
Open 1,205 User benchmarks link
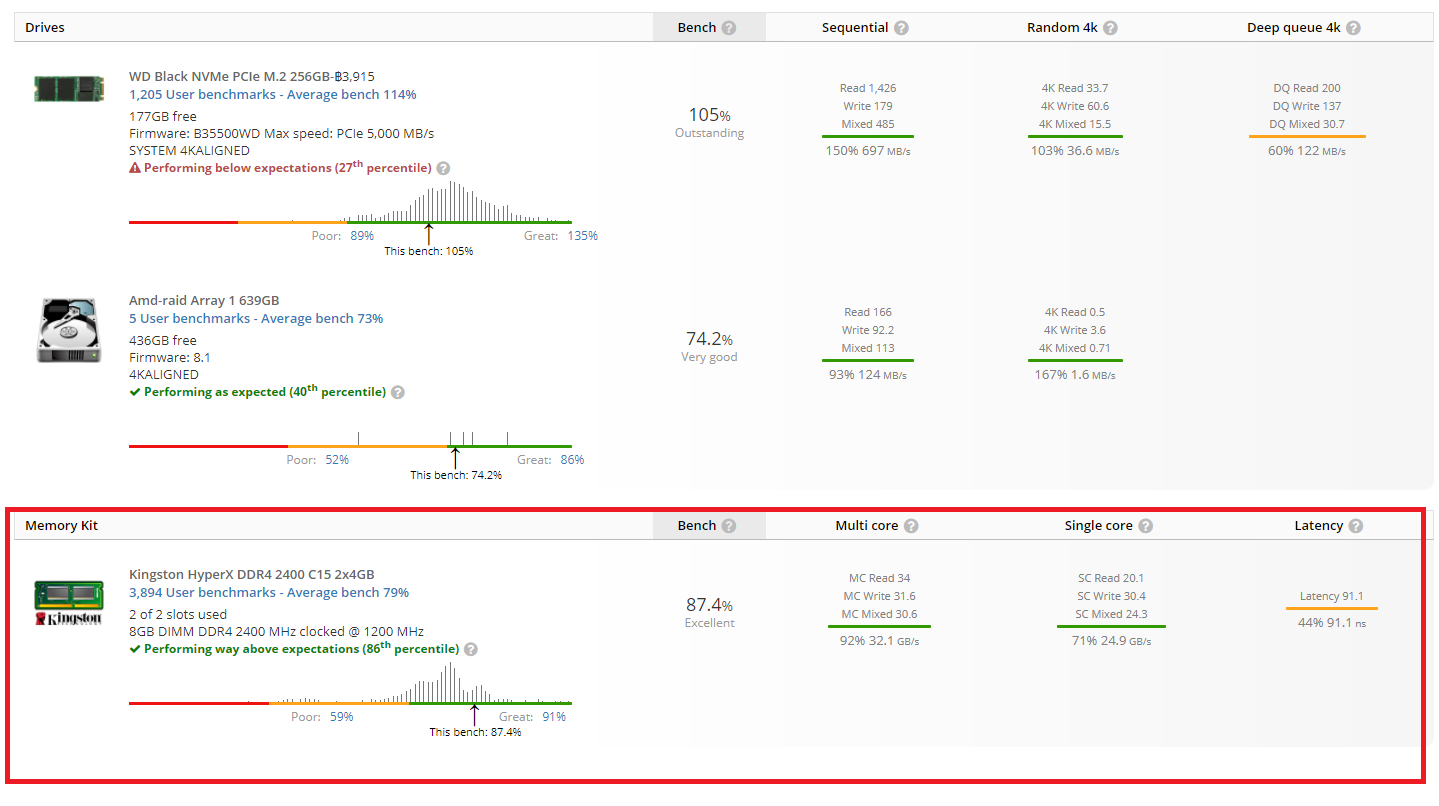pyautogui.click(x=273, y=95)
